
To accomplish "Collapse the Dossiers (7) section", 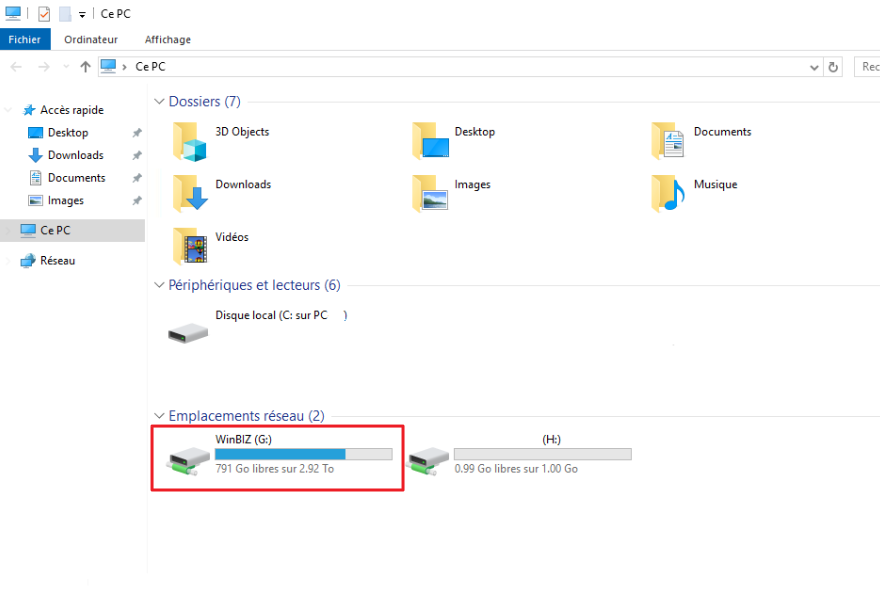I will (x=159, y=102).
